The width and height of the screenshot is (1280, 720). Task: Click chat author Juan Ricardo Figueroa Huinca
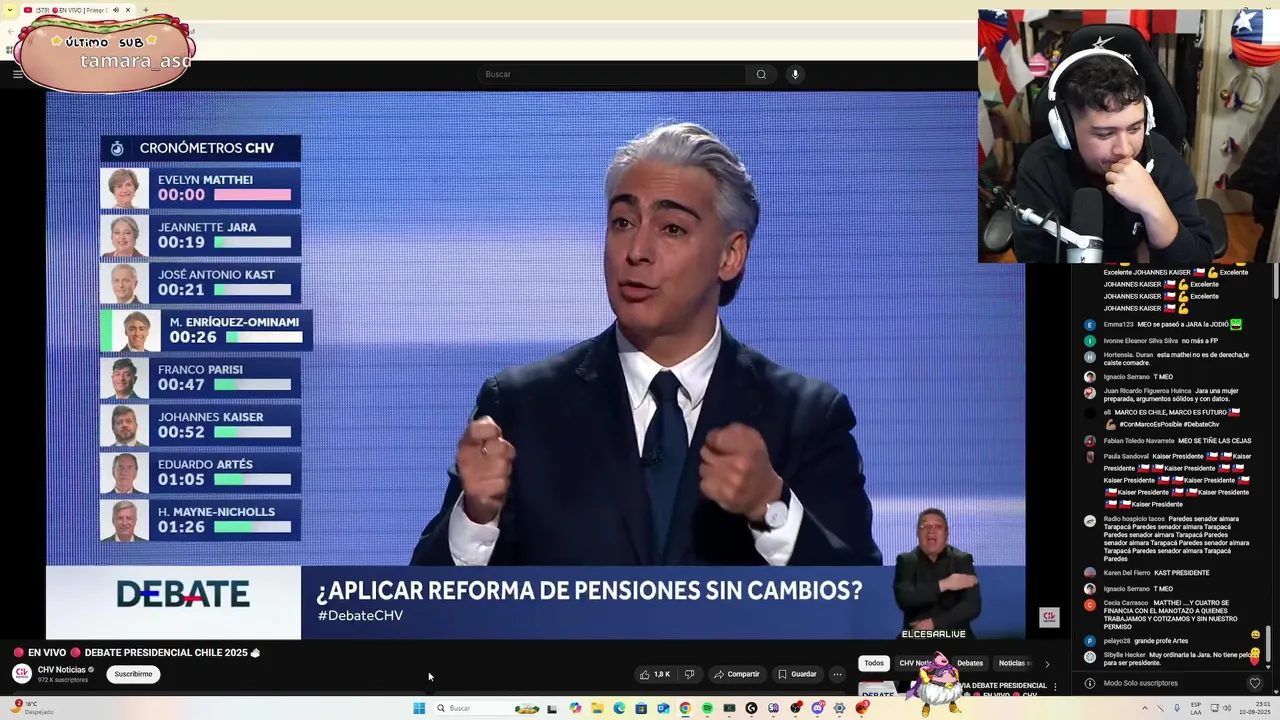(1147, 391)
